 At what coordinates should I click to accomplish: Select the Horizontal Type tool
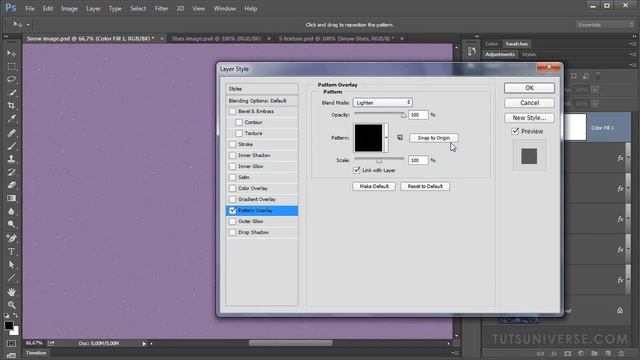[11, 251]
